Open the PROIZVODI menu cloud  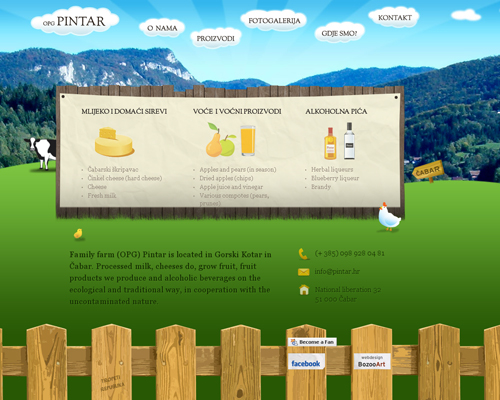click(x=215, y=38)
